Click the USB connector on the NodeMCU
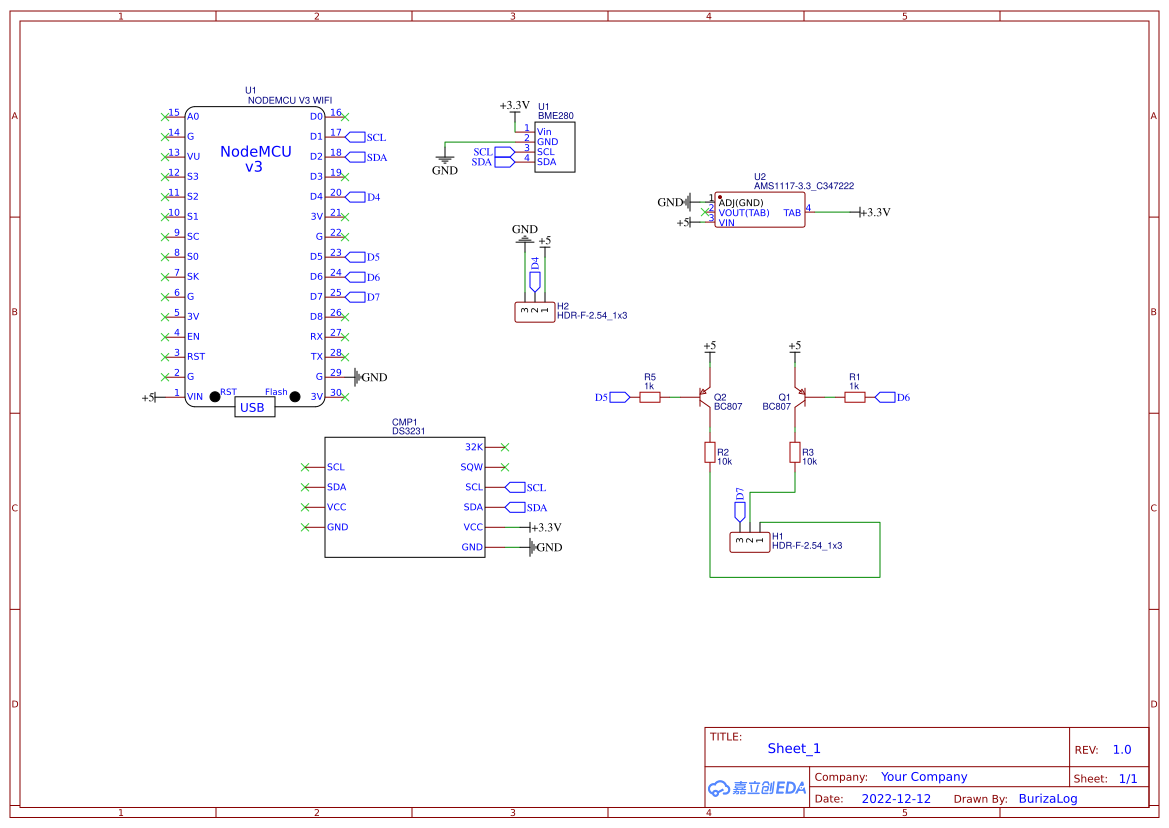 pos(253,407)
